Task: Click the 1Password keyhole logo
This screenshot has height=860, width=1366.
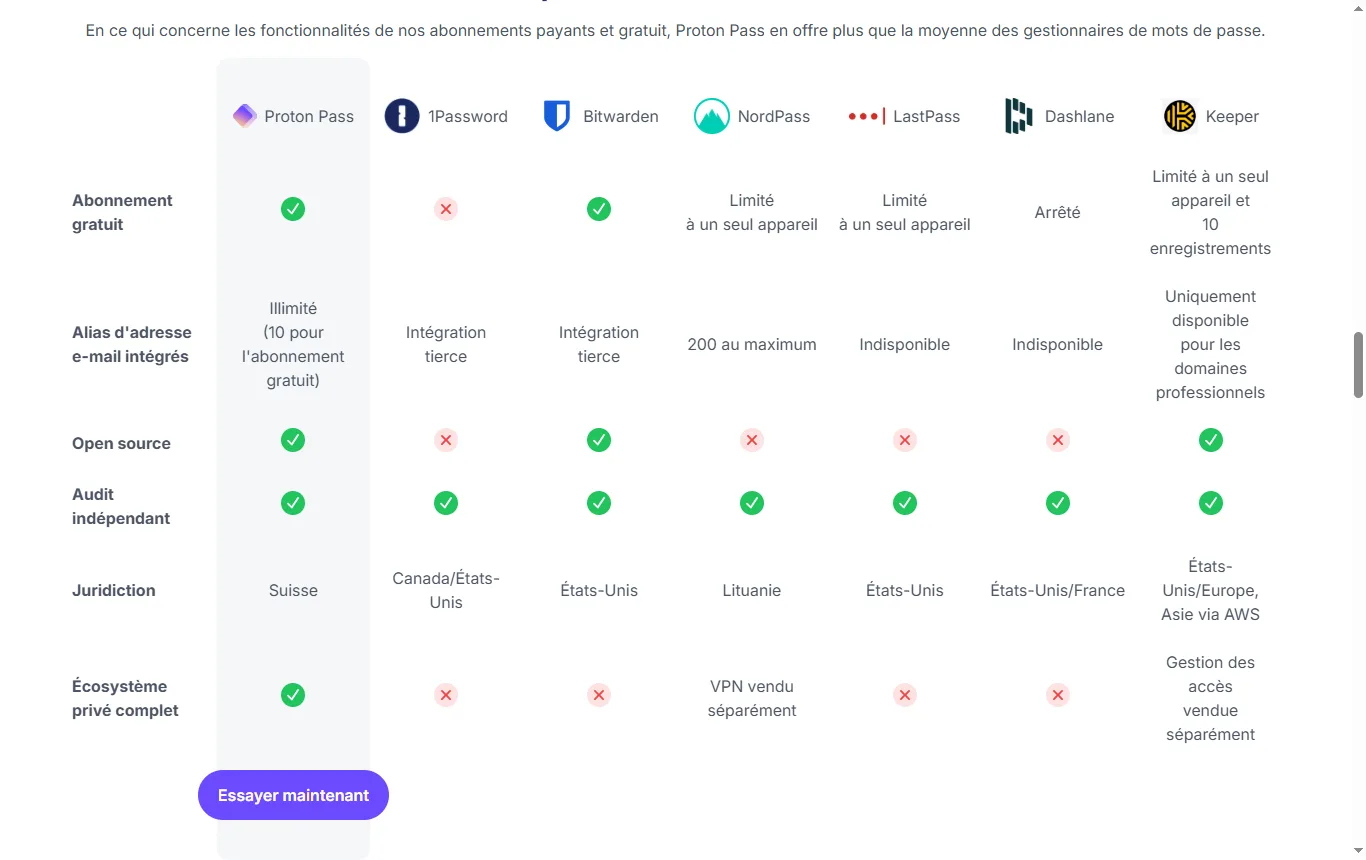Action: tap(402, 116)
